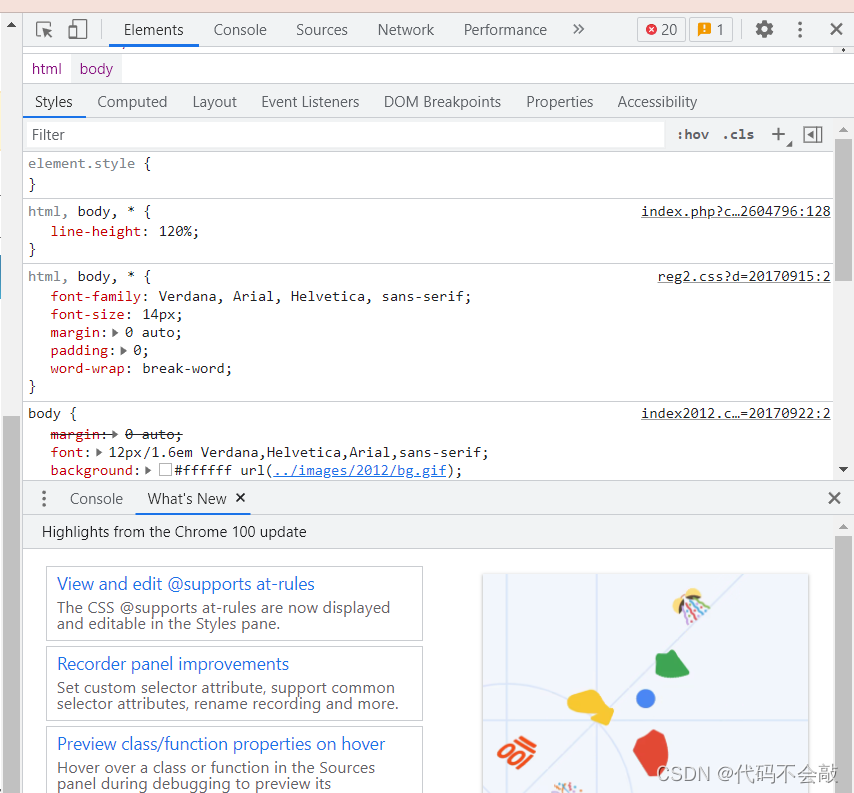Switch to the drawer Console tab
Viewport: 854px width, 793px height.
96,499
